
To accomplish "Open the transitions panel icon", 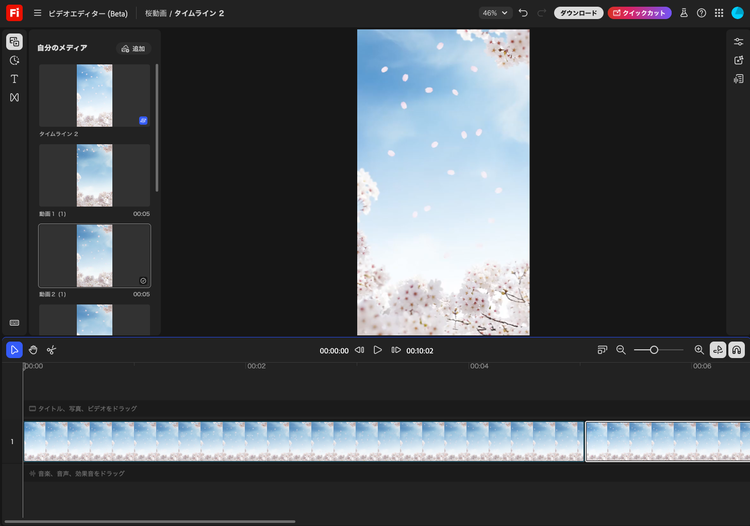I will tap(14, 97).
